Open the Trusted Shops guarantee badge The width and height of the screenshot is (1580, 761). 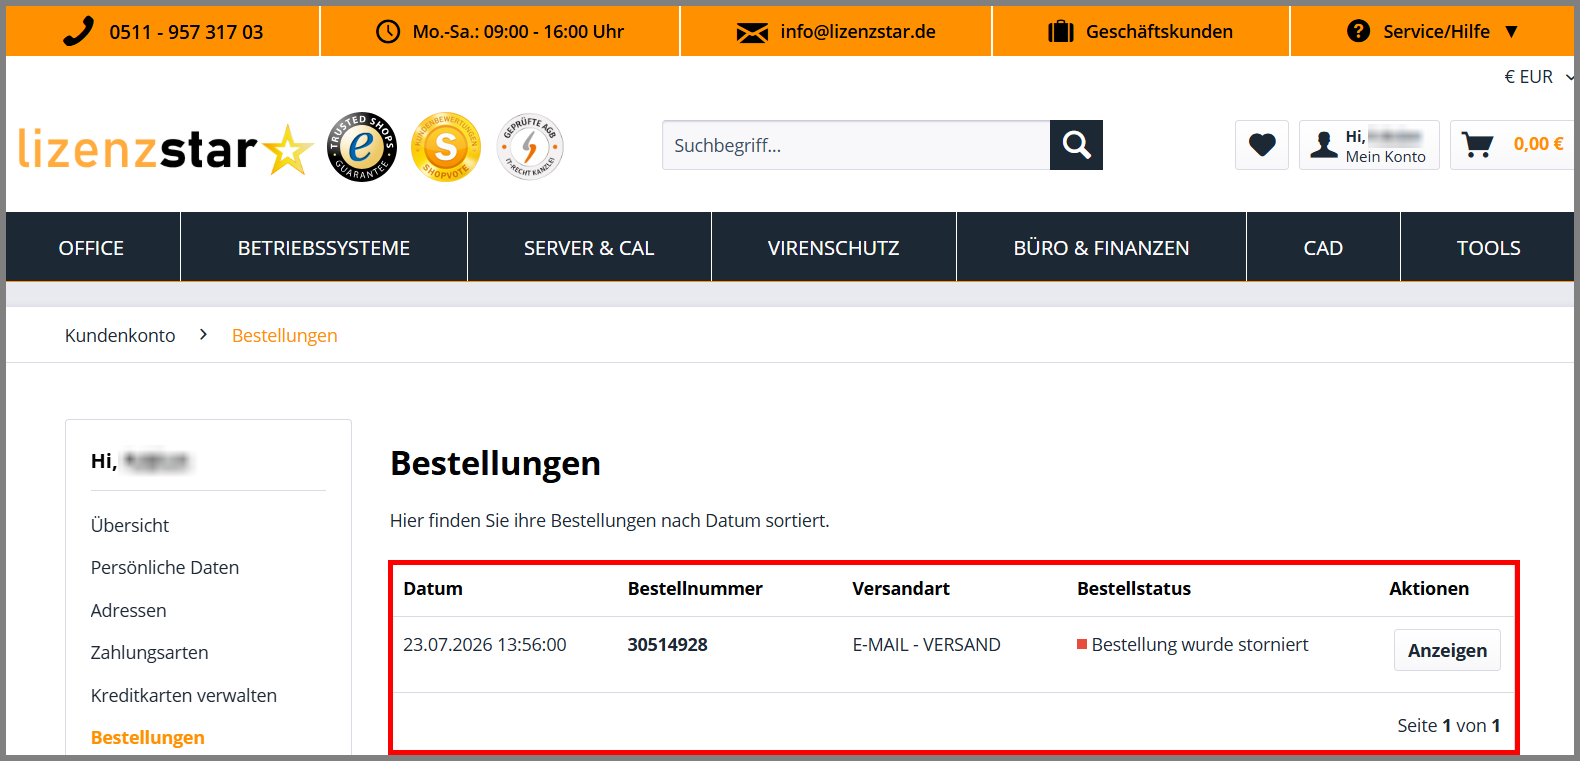pyautogui.click(x=362, y=147)
